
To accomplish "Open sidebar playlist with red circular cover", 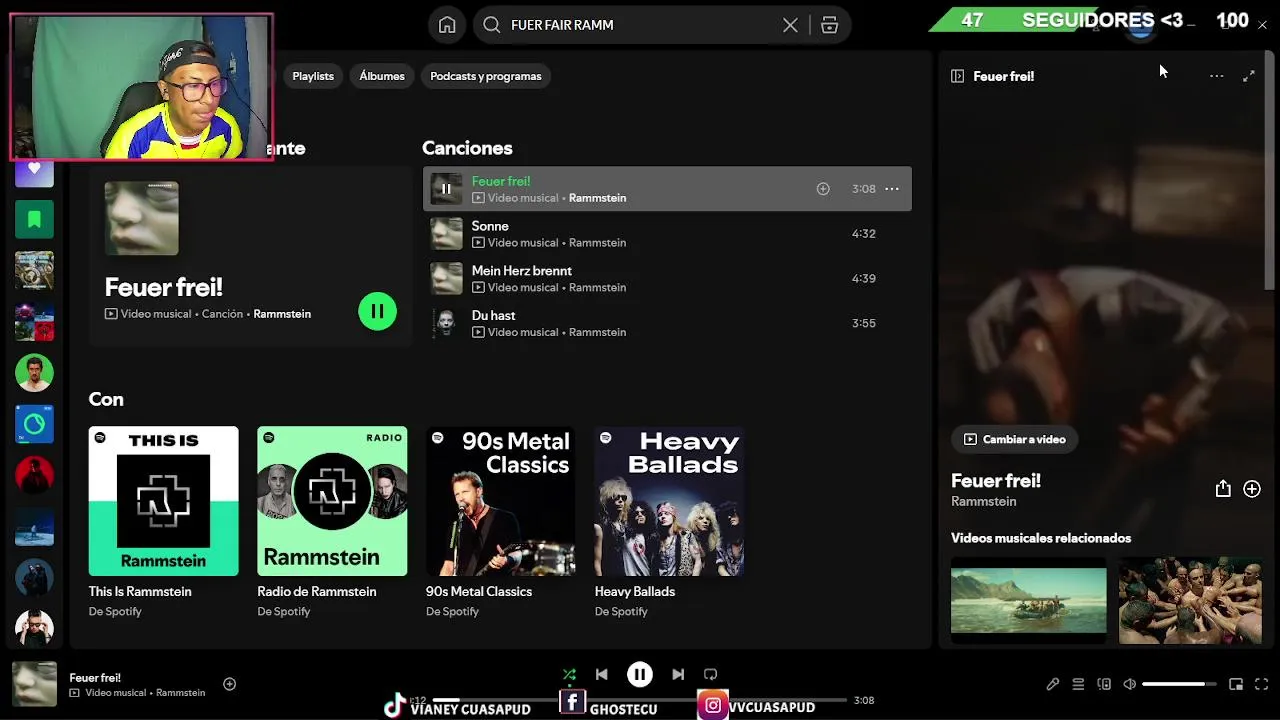I will click(x=34, y=475).
